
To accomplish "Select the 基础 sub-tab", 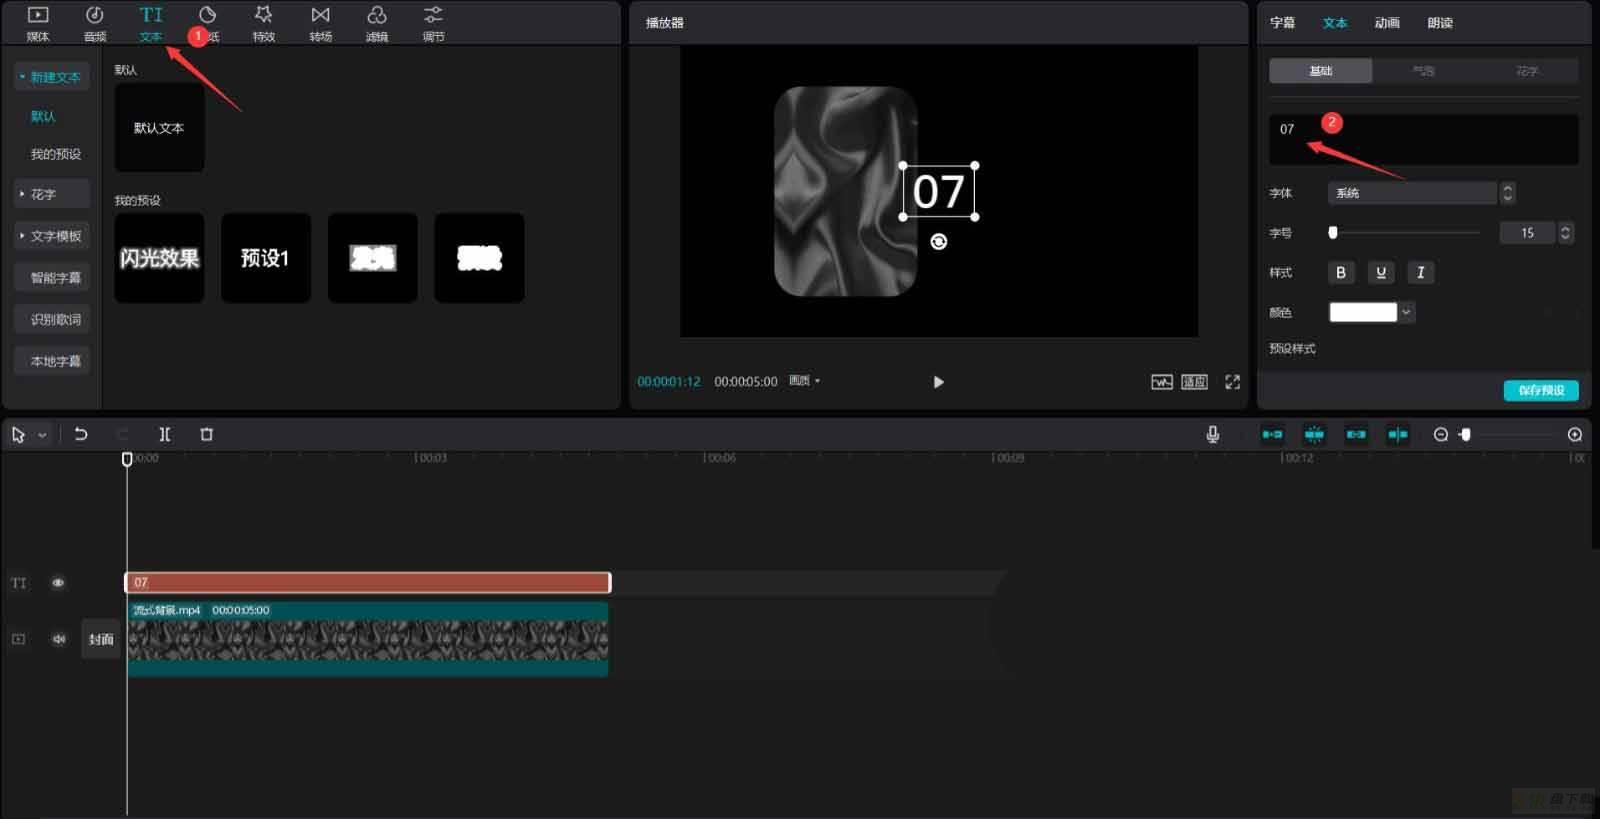I will click(x=1321, y=71).
